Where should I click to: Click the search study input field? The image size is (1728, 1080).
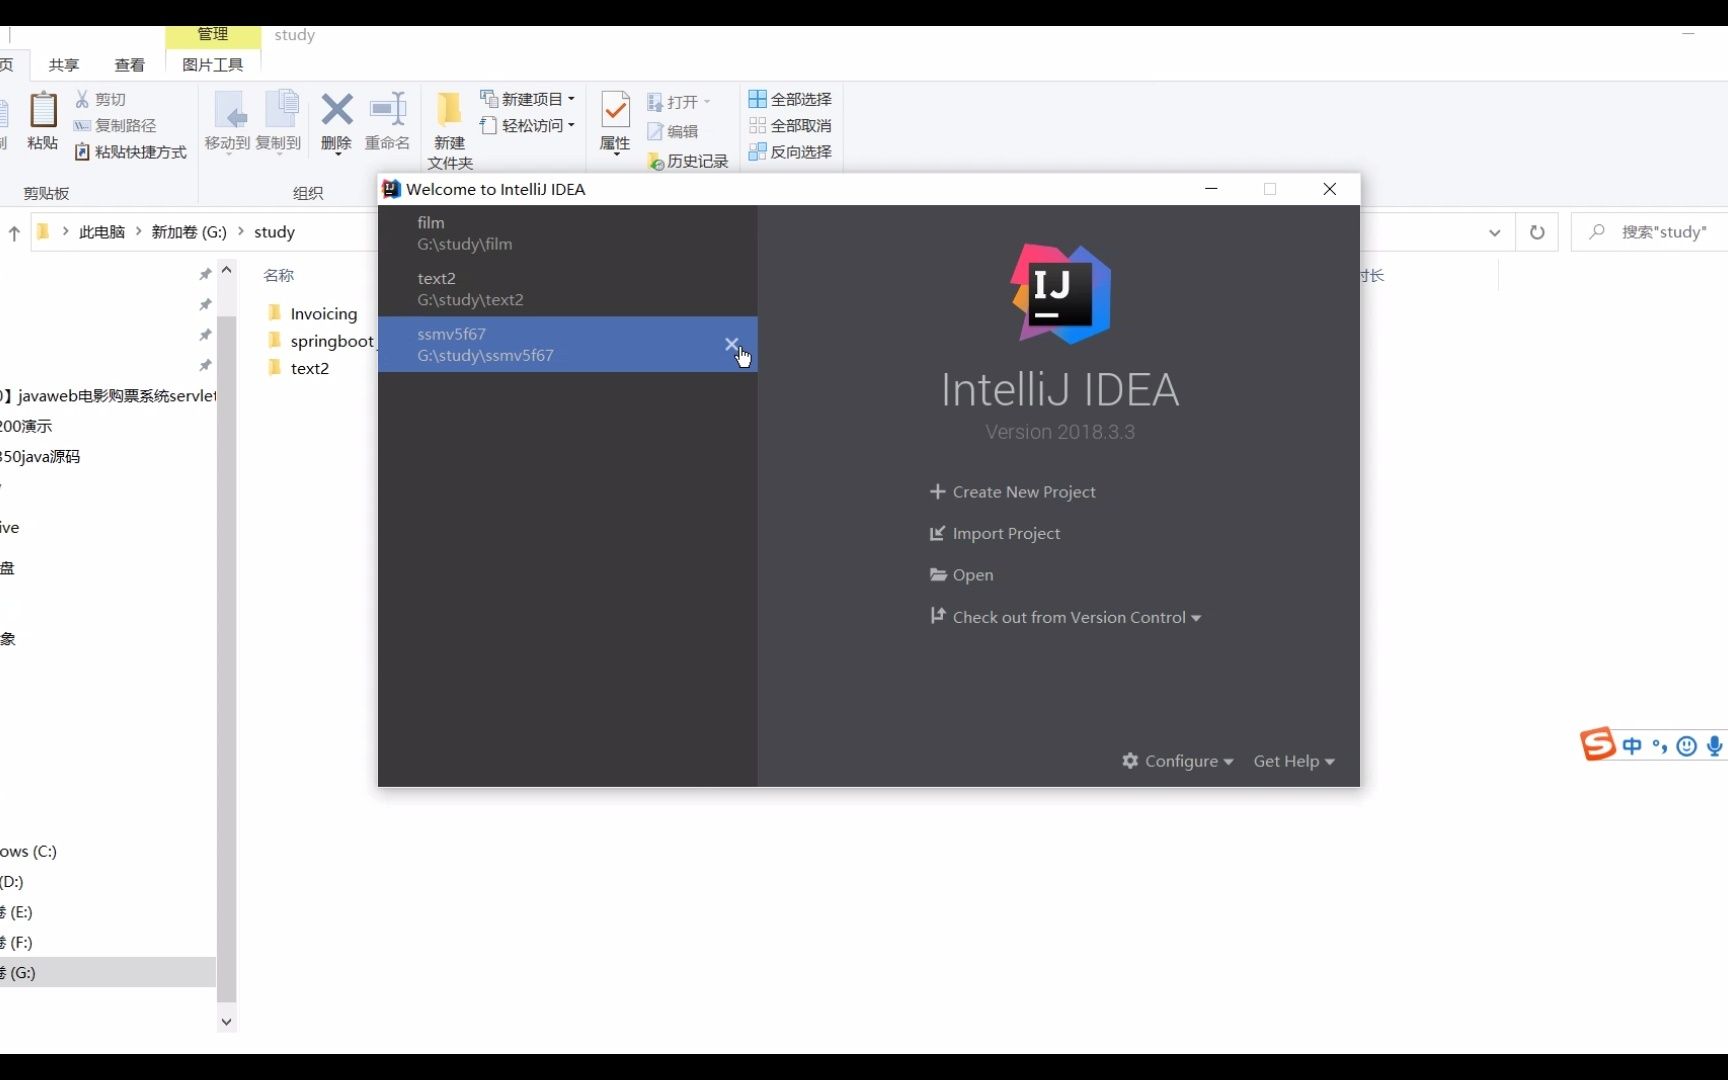tap(1649, 232)
